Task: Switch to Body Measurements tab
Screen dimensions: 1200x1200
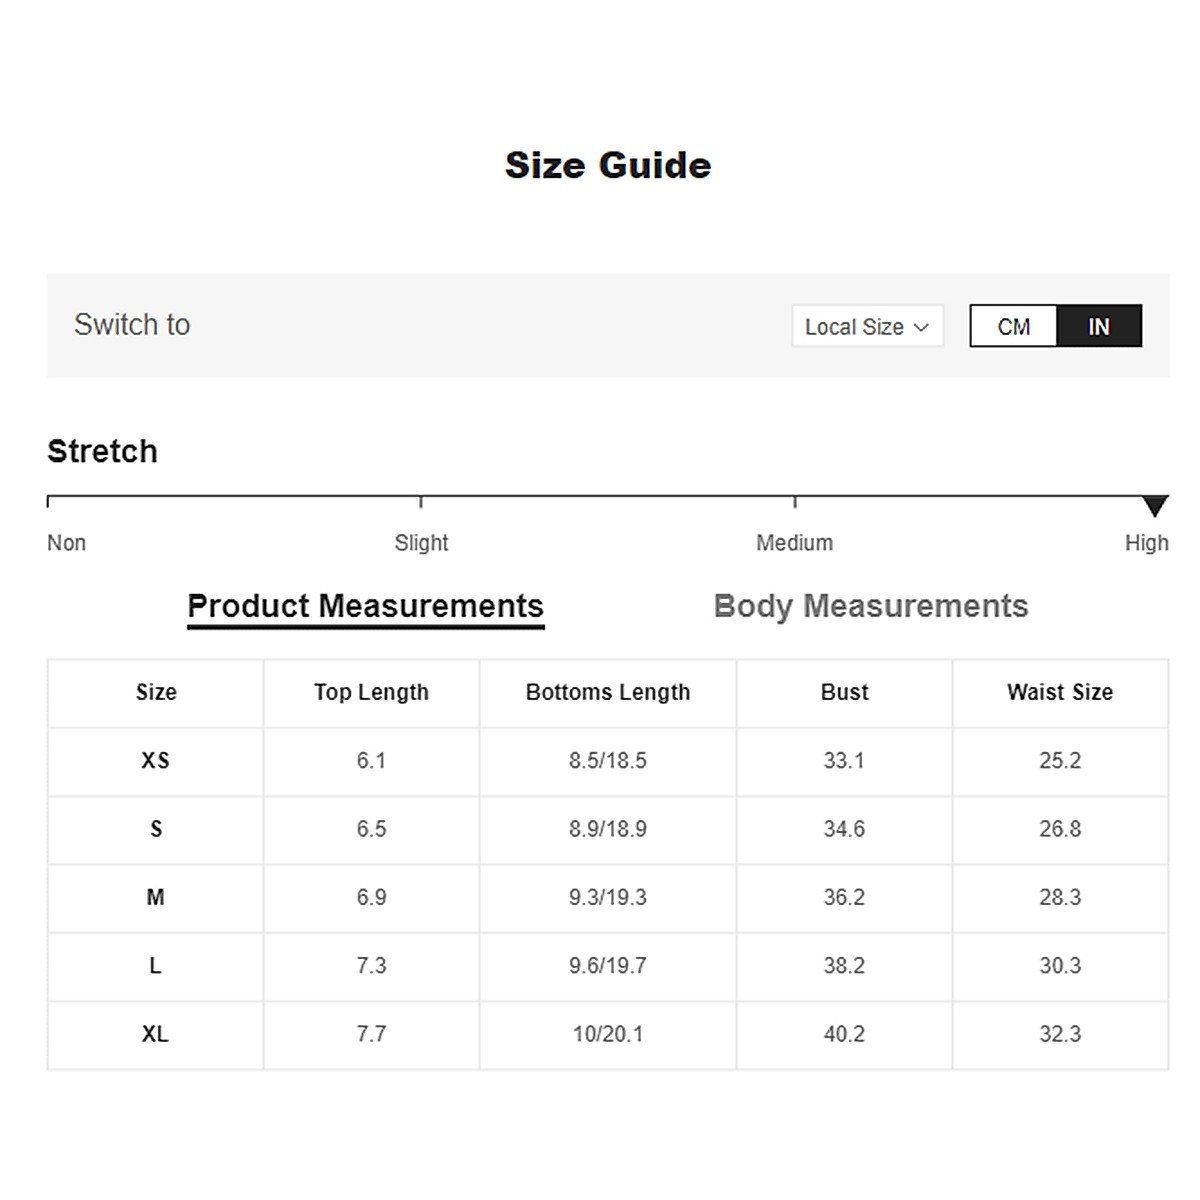Action: pos(870,606)
